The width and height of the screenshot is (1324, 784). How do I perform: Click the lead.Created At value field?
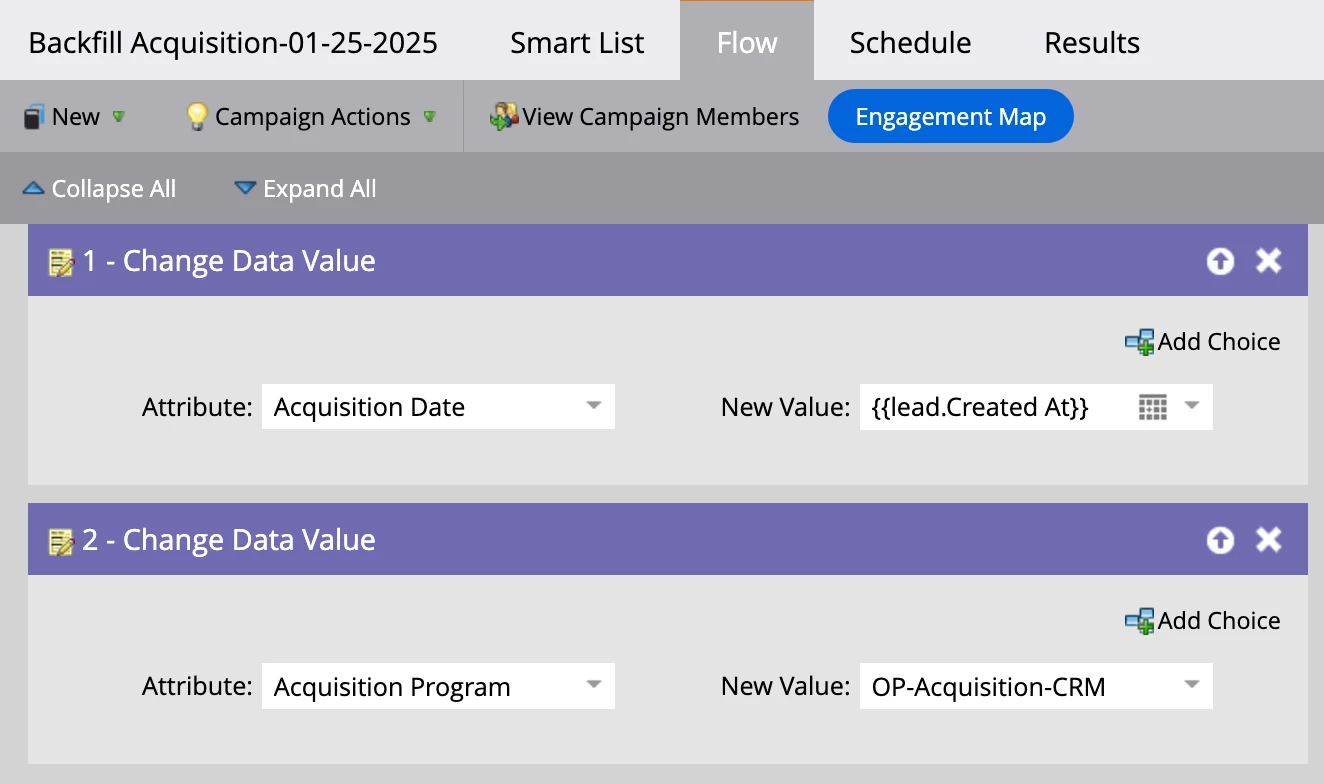990,407
